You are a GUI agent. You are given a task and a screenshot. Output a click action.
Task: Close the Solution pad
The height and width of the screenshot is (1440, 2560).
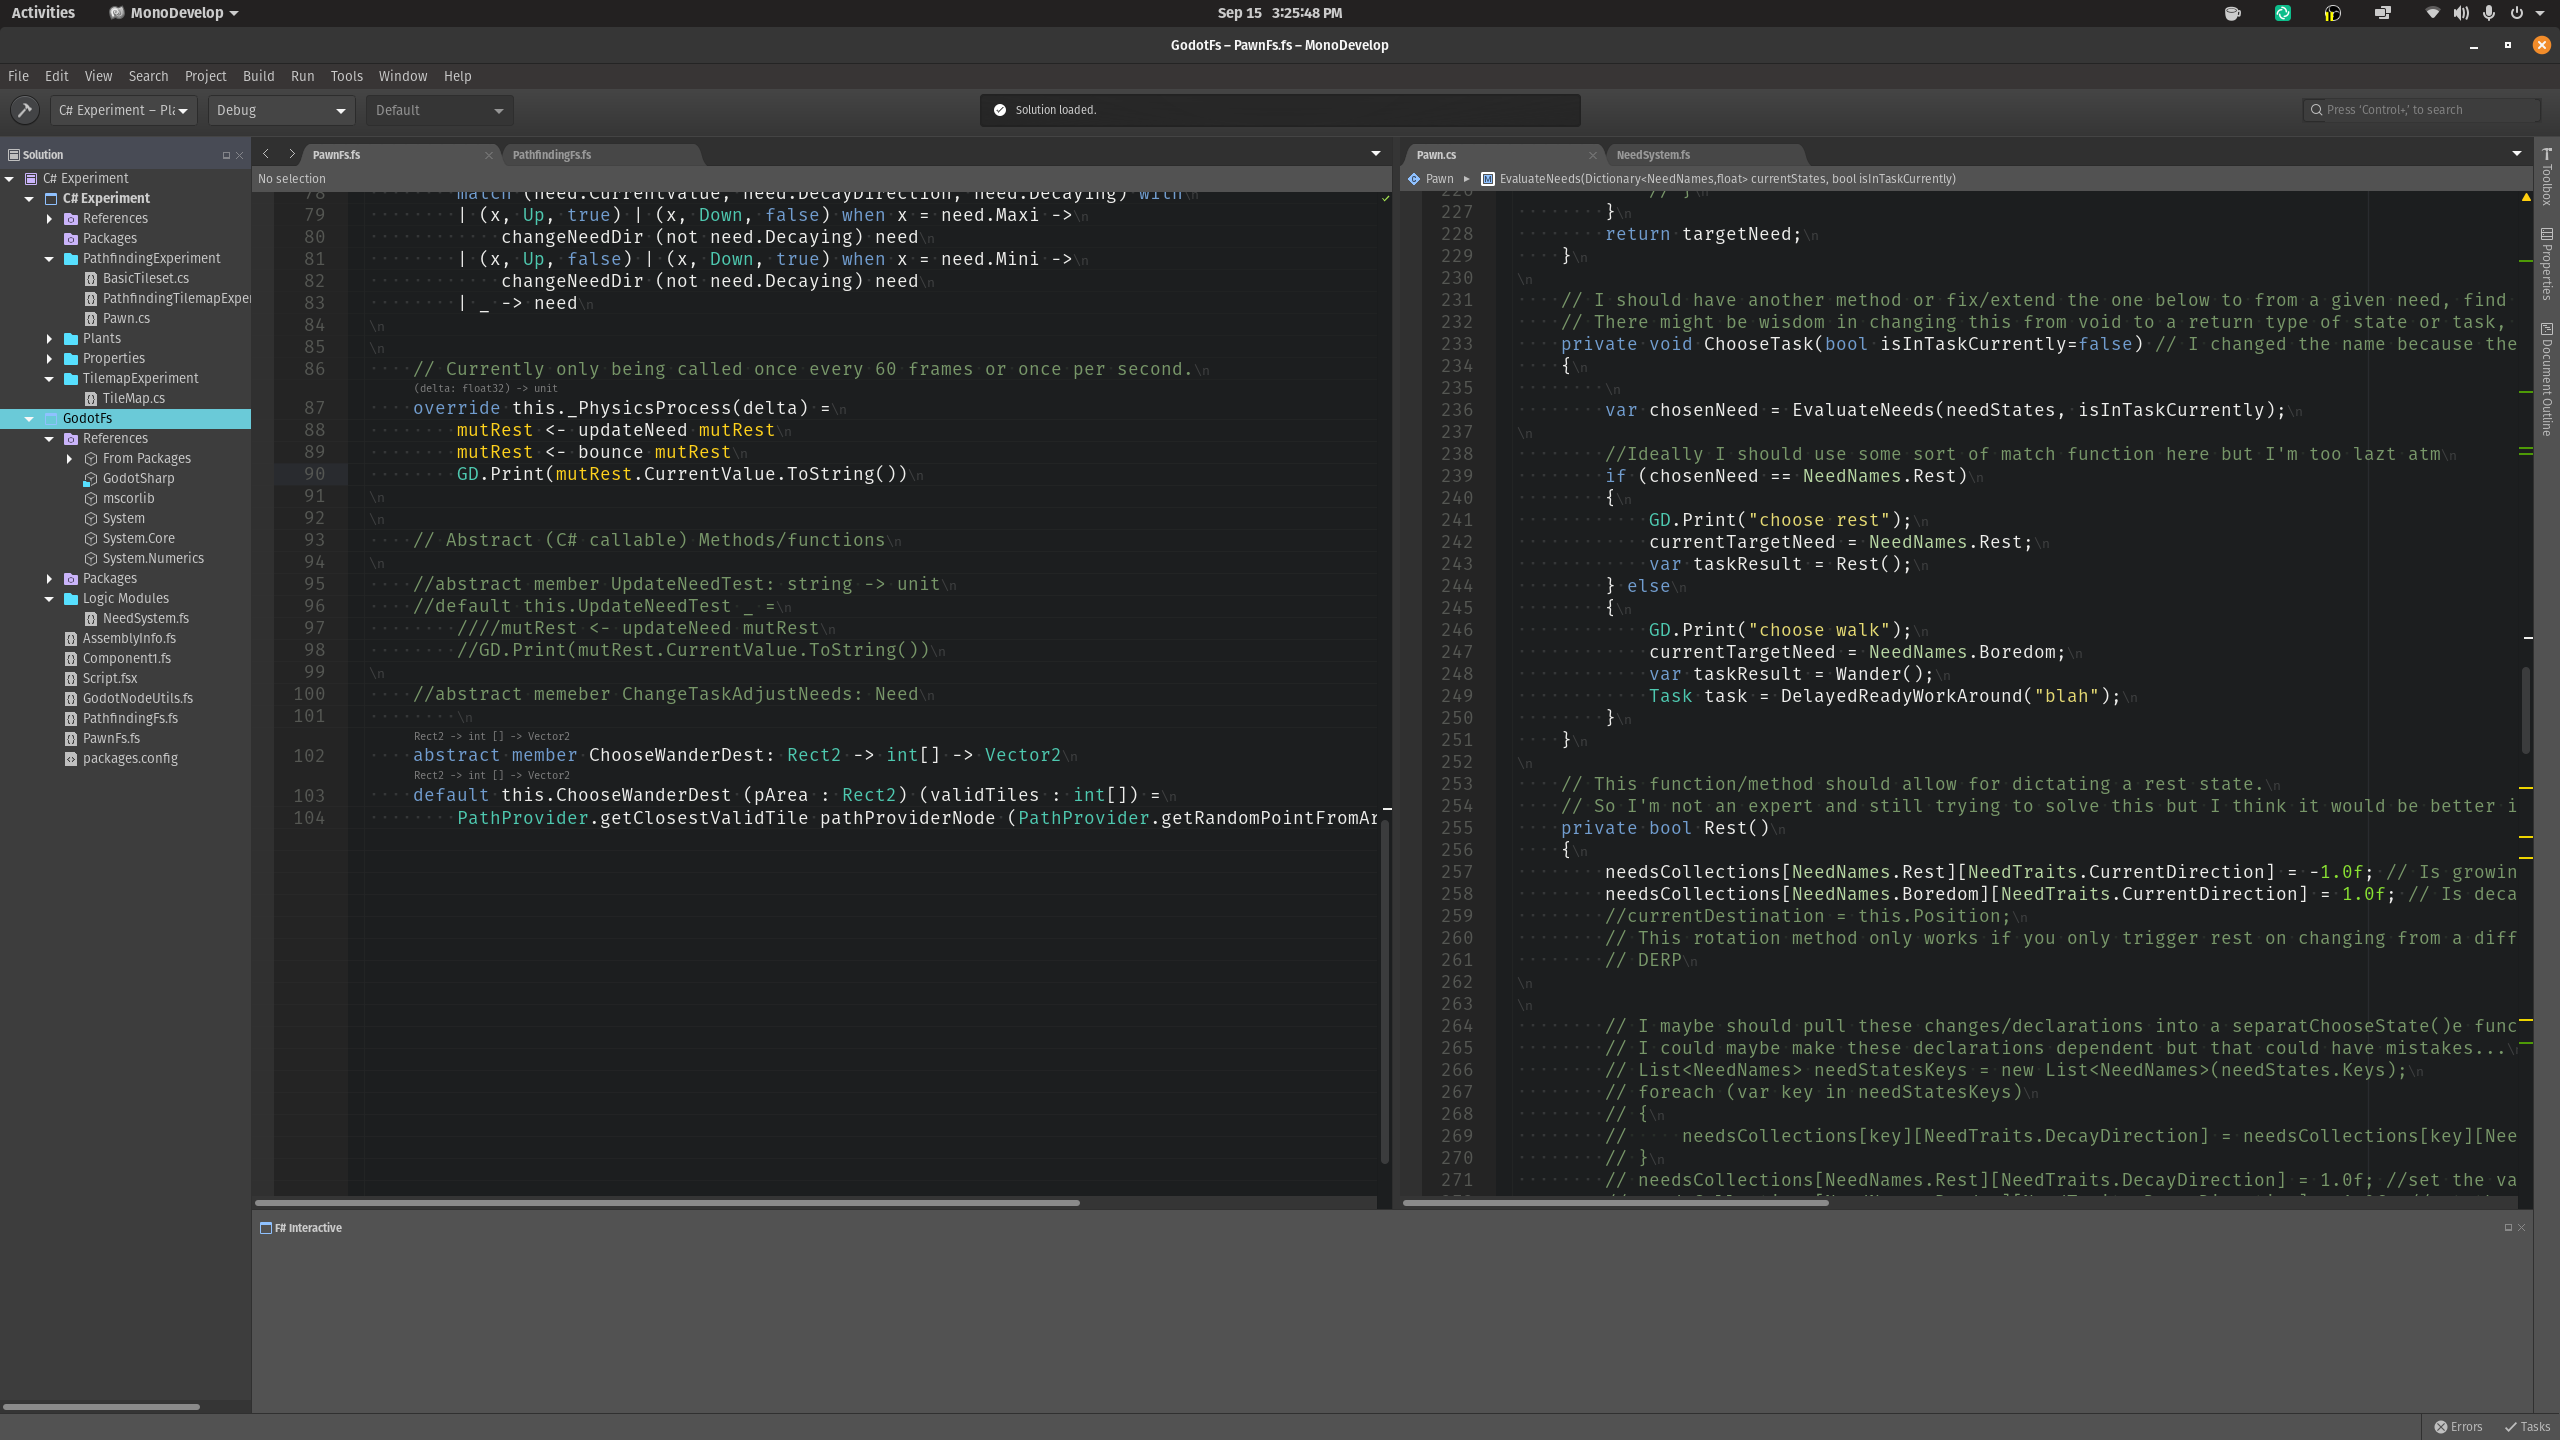[240, 155]
